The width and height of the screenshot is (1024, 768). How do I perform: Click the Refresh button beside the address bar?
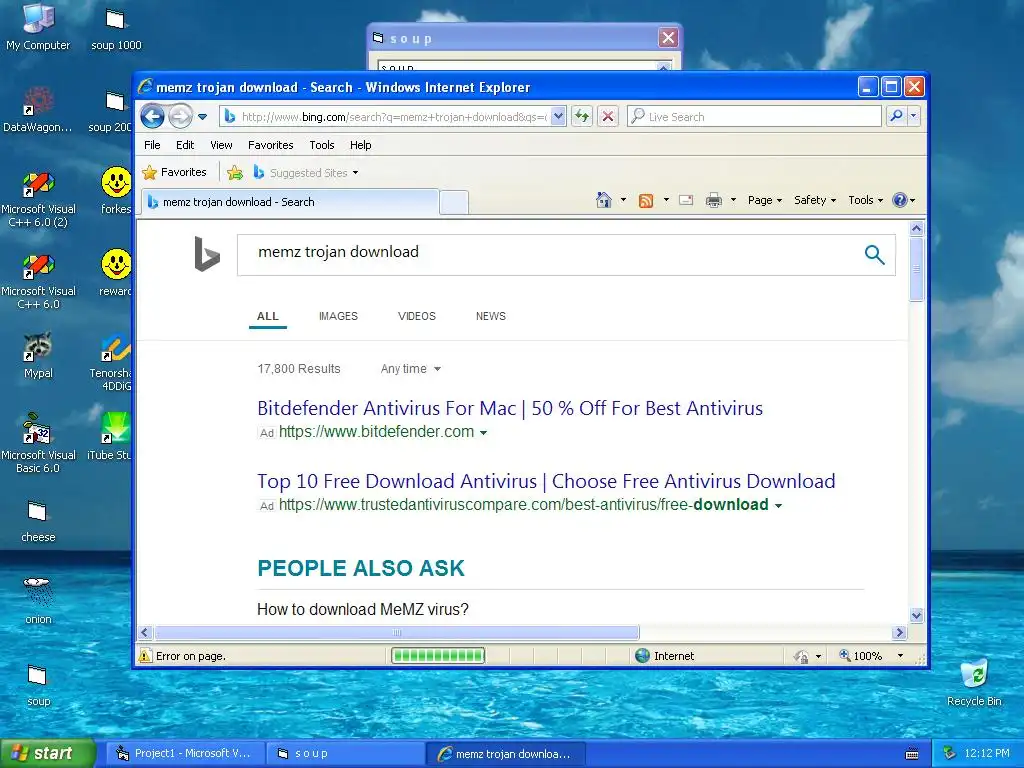pyautogui.click(x=582, y=116)
